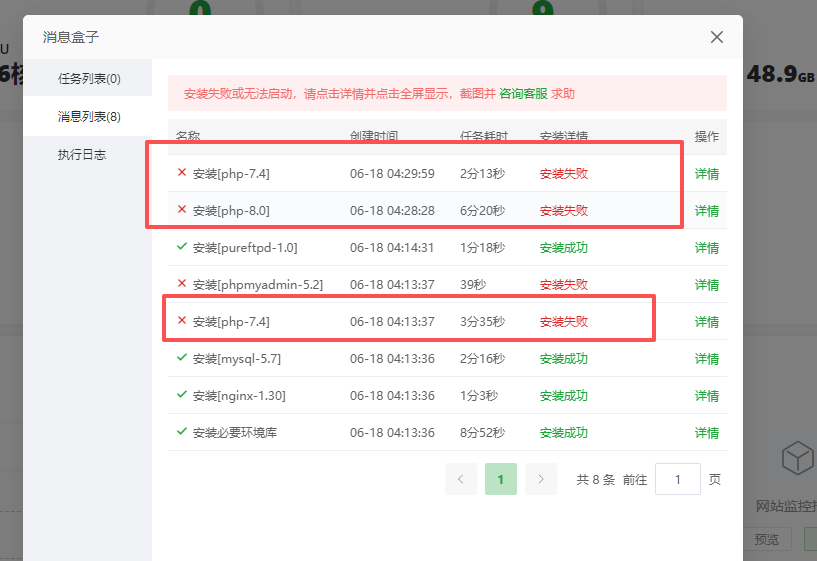The height and width of the screenshot is (561, 817).
Task: Select the 安装[pureftpd-1.0] task name
Action: (x=245, y=248)
